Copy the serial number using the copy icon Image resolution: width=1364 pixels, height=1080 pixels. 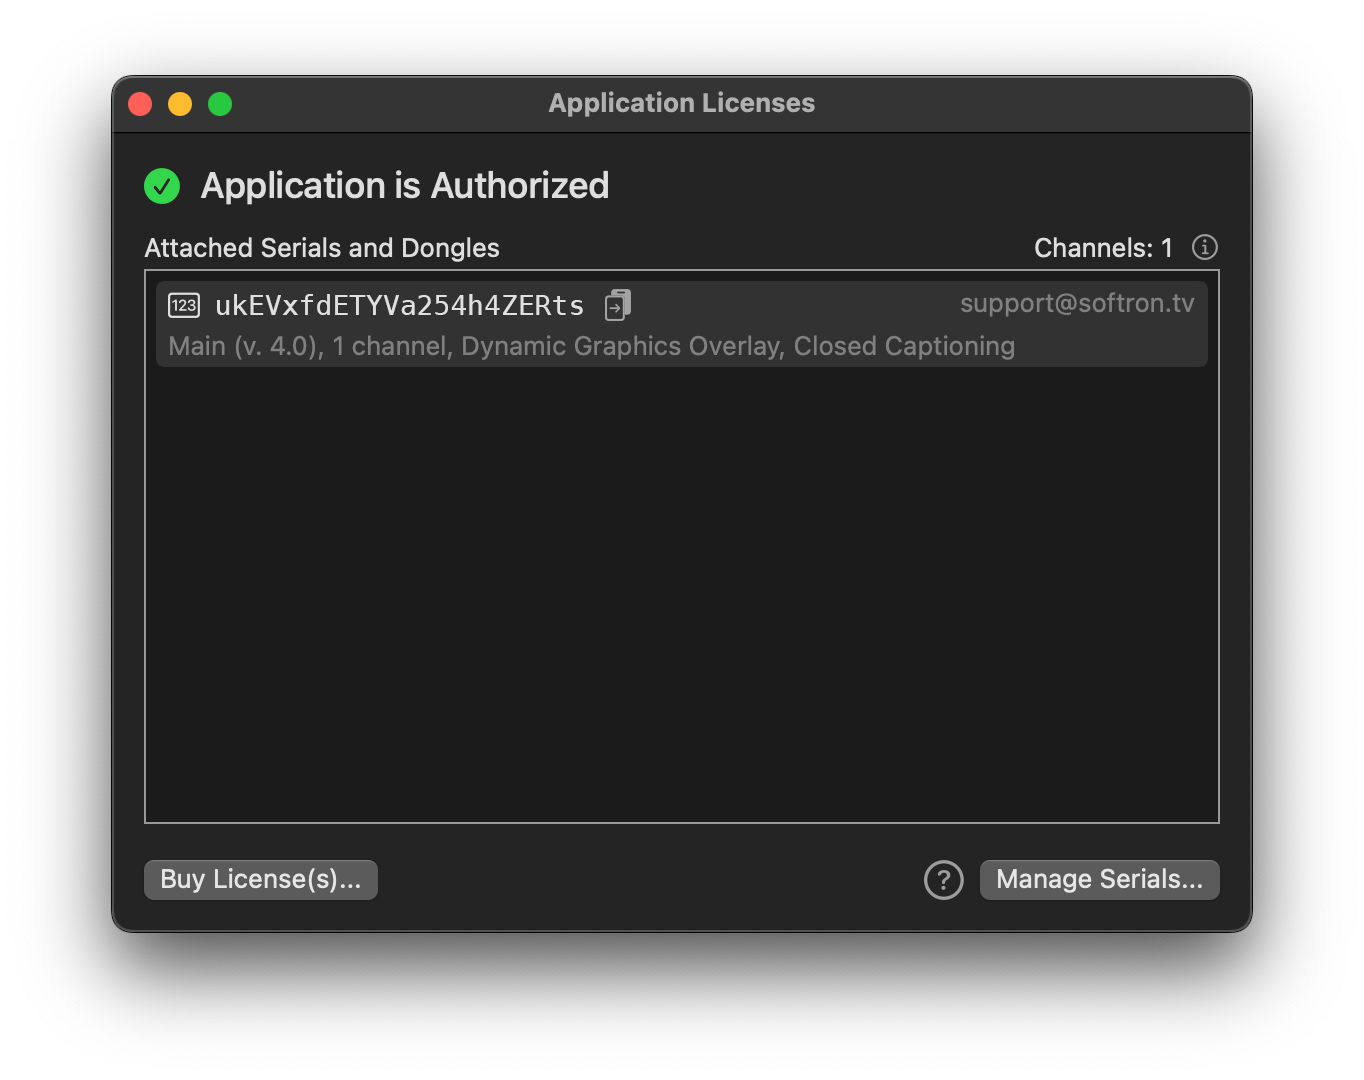pyautogui.click(x=618, y=305)
